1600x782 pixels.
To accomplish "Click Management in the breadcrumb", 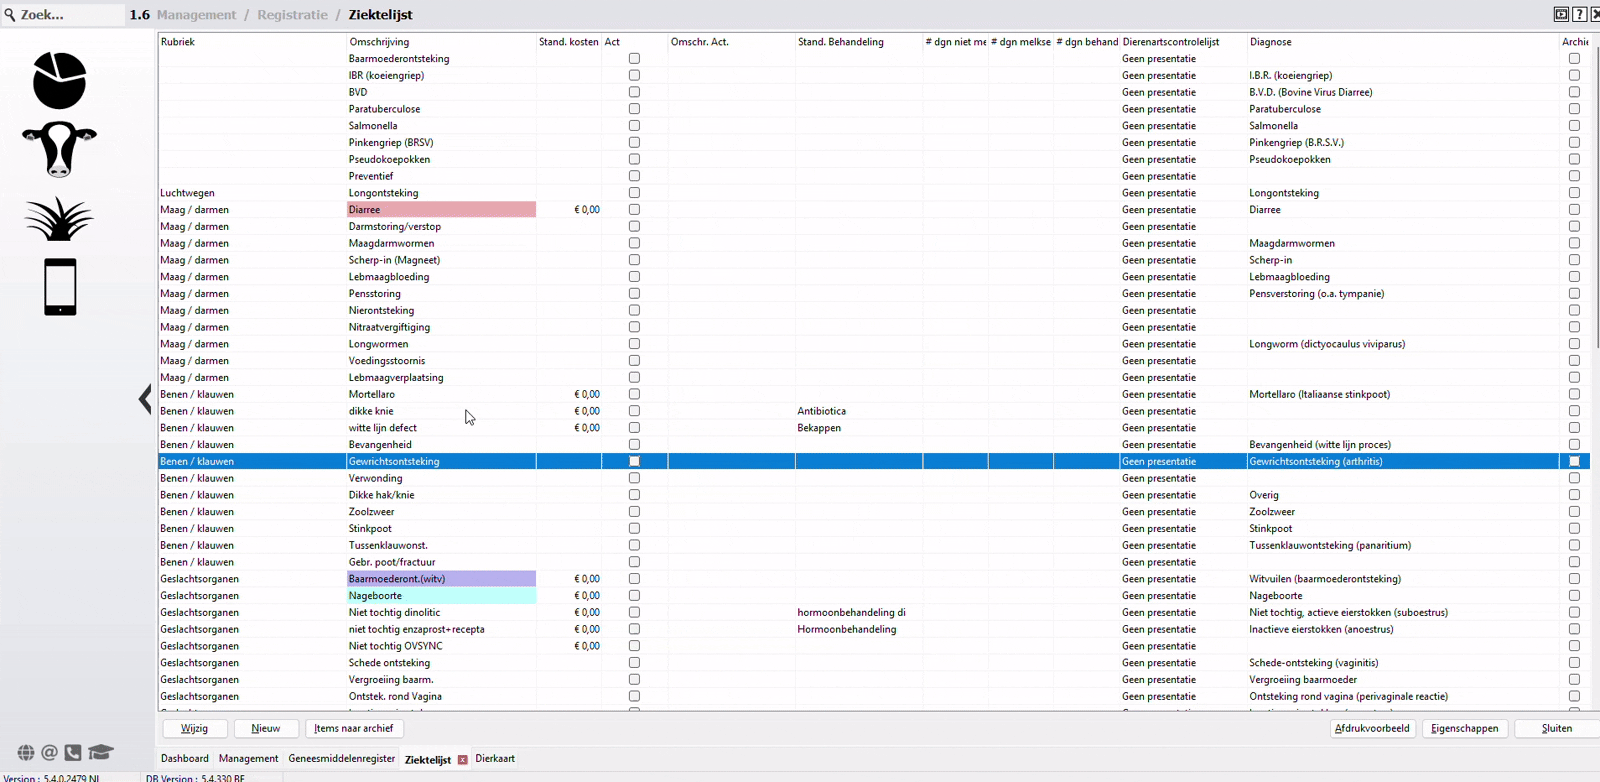I will pyautogui.click(x=196, y=15).
